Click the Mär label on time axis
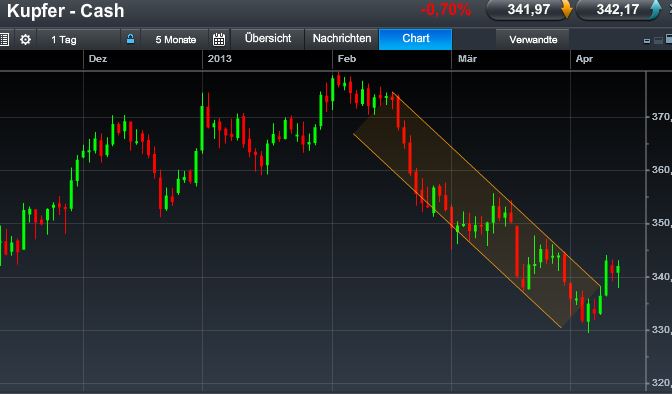The width and height of the screenshot is (672, 394). coord(467,59)
